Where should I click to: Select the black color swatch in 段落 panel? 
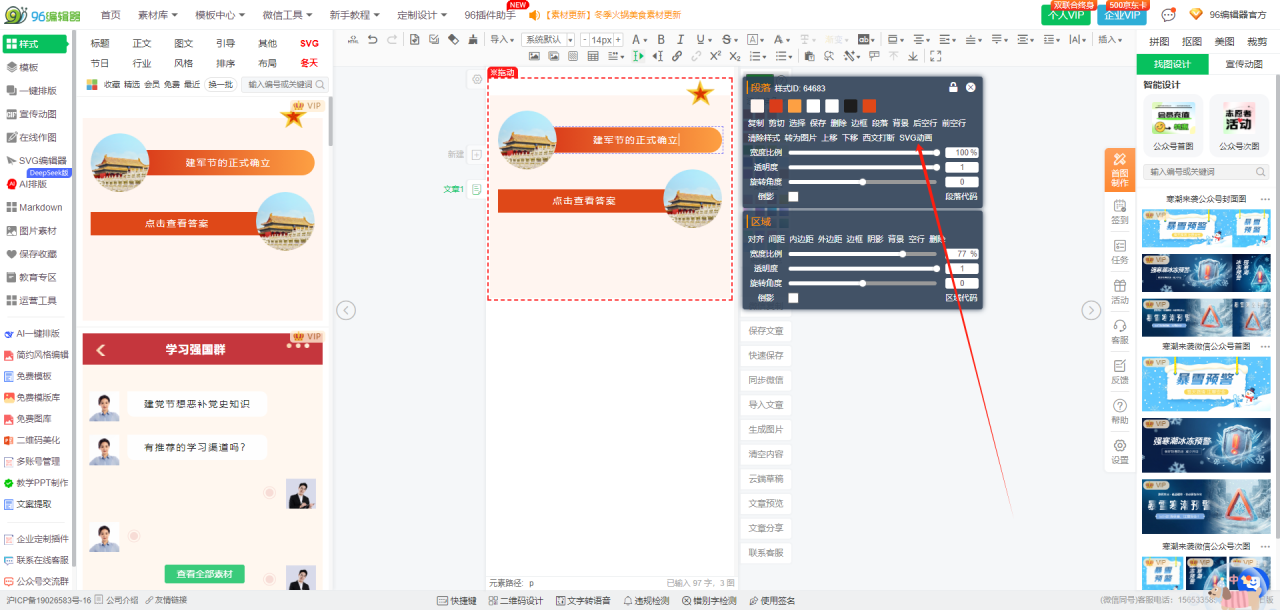[x=850, y=106]
